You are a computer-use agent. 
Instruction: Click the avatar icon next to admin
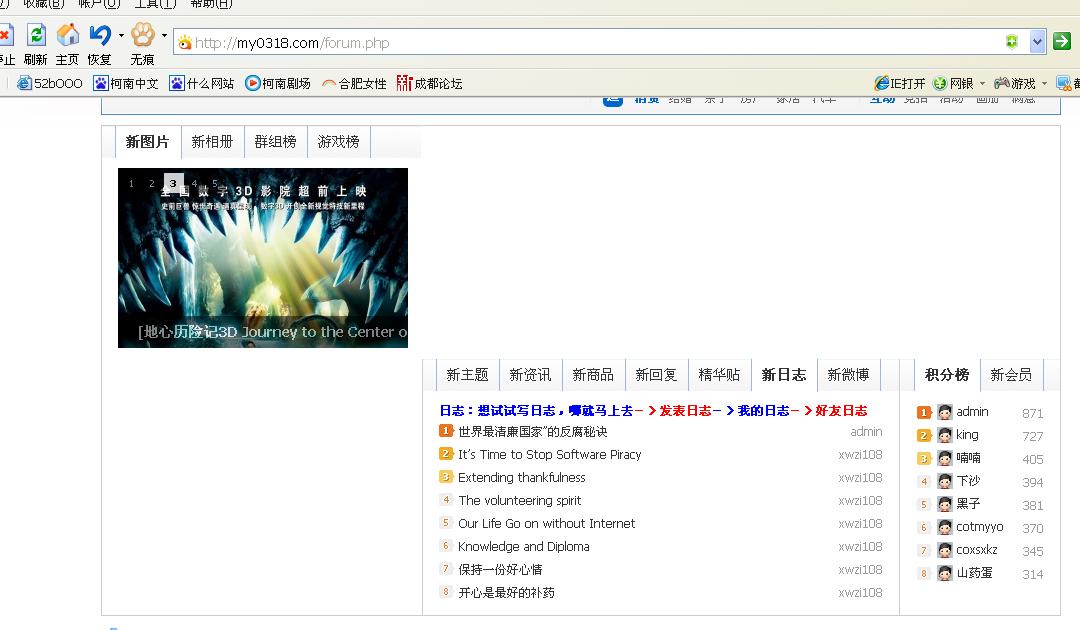[945, 412]
